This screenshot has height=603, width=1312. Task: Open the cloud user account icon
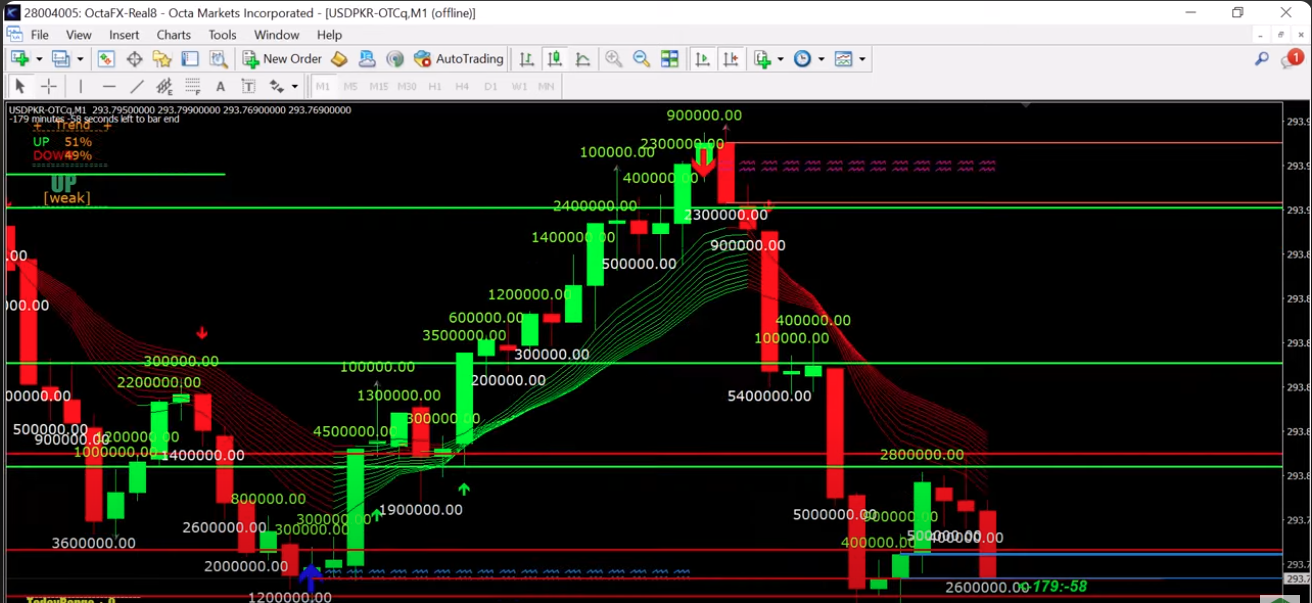pyautogui.click(x=367, y=59)
